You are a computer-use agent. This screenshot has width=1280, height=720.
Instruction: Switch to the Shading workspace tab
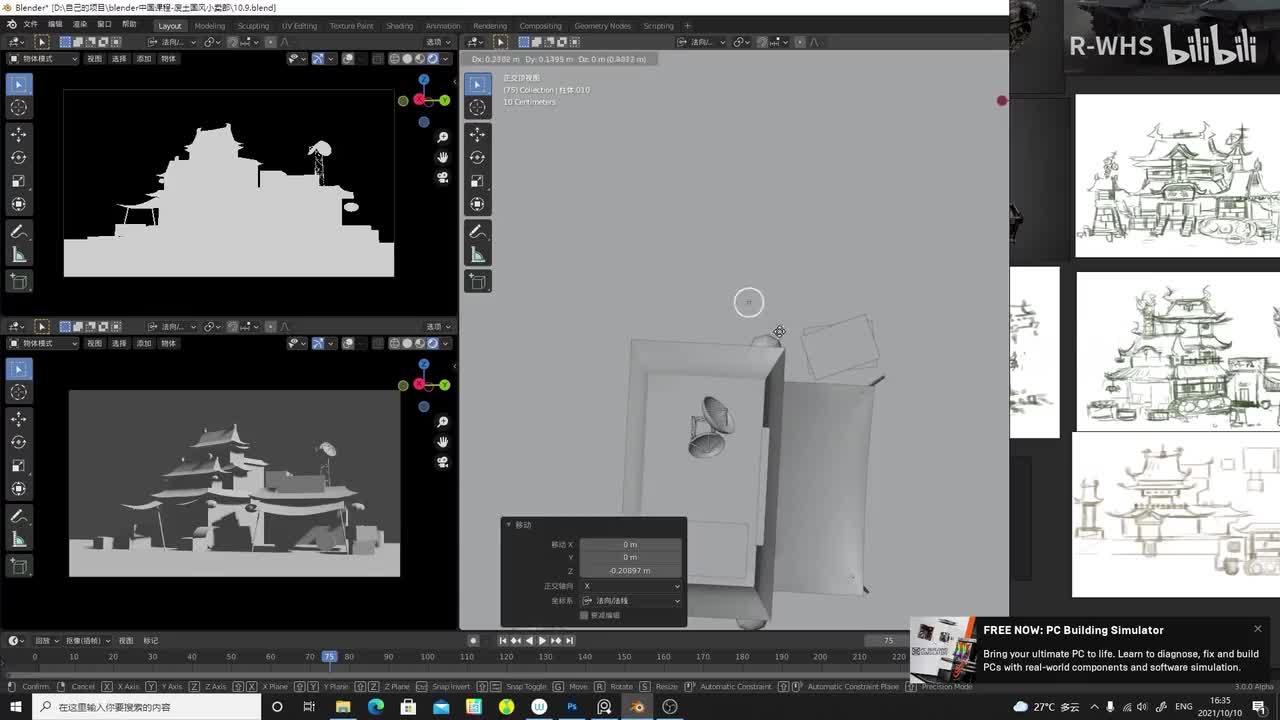pos(399,26)
